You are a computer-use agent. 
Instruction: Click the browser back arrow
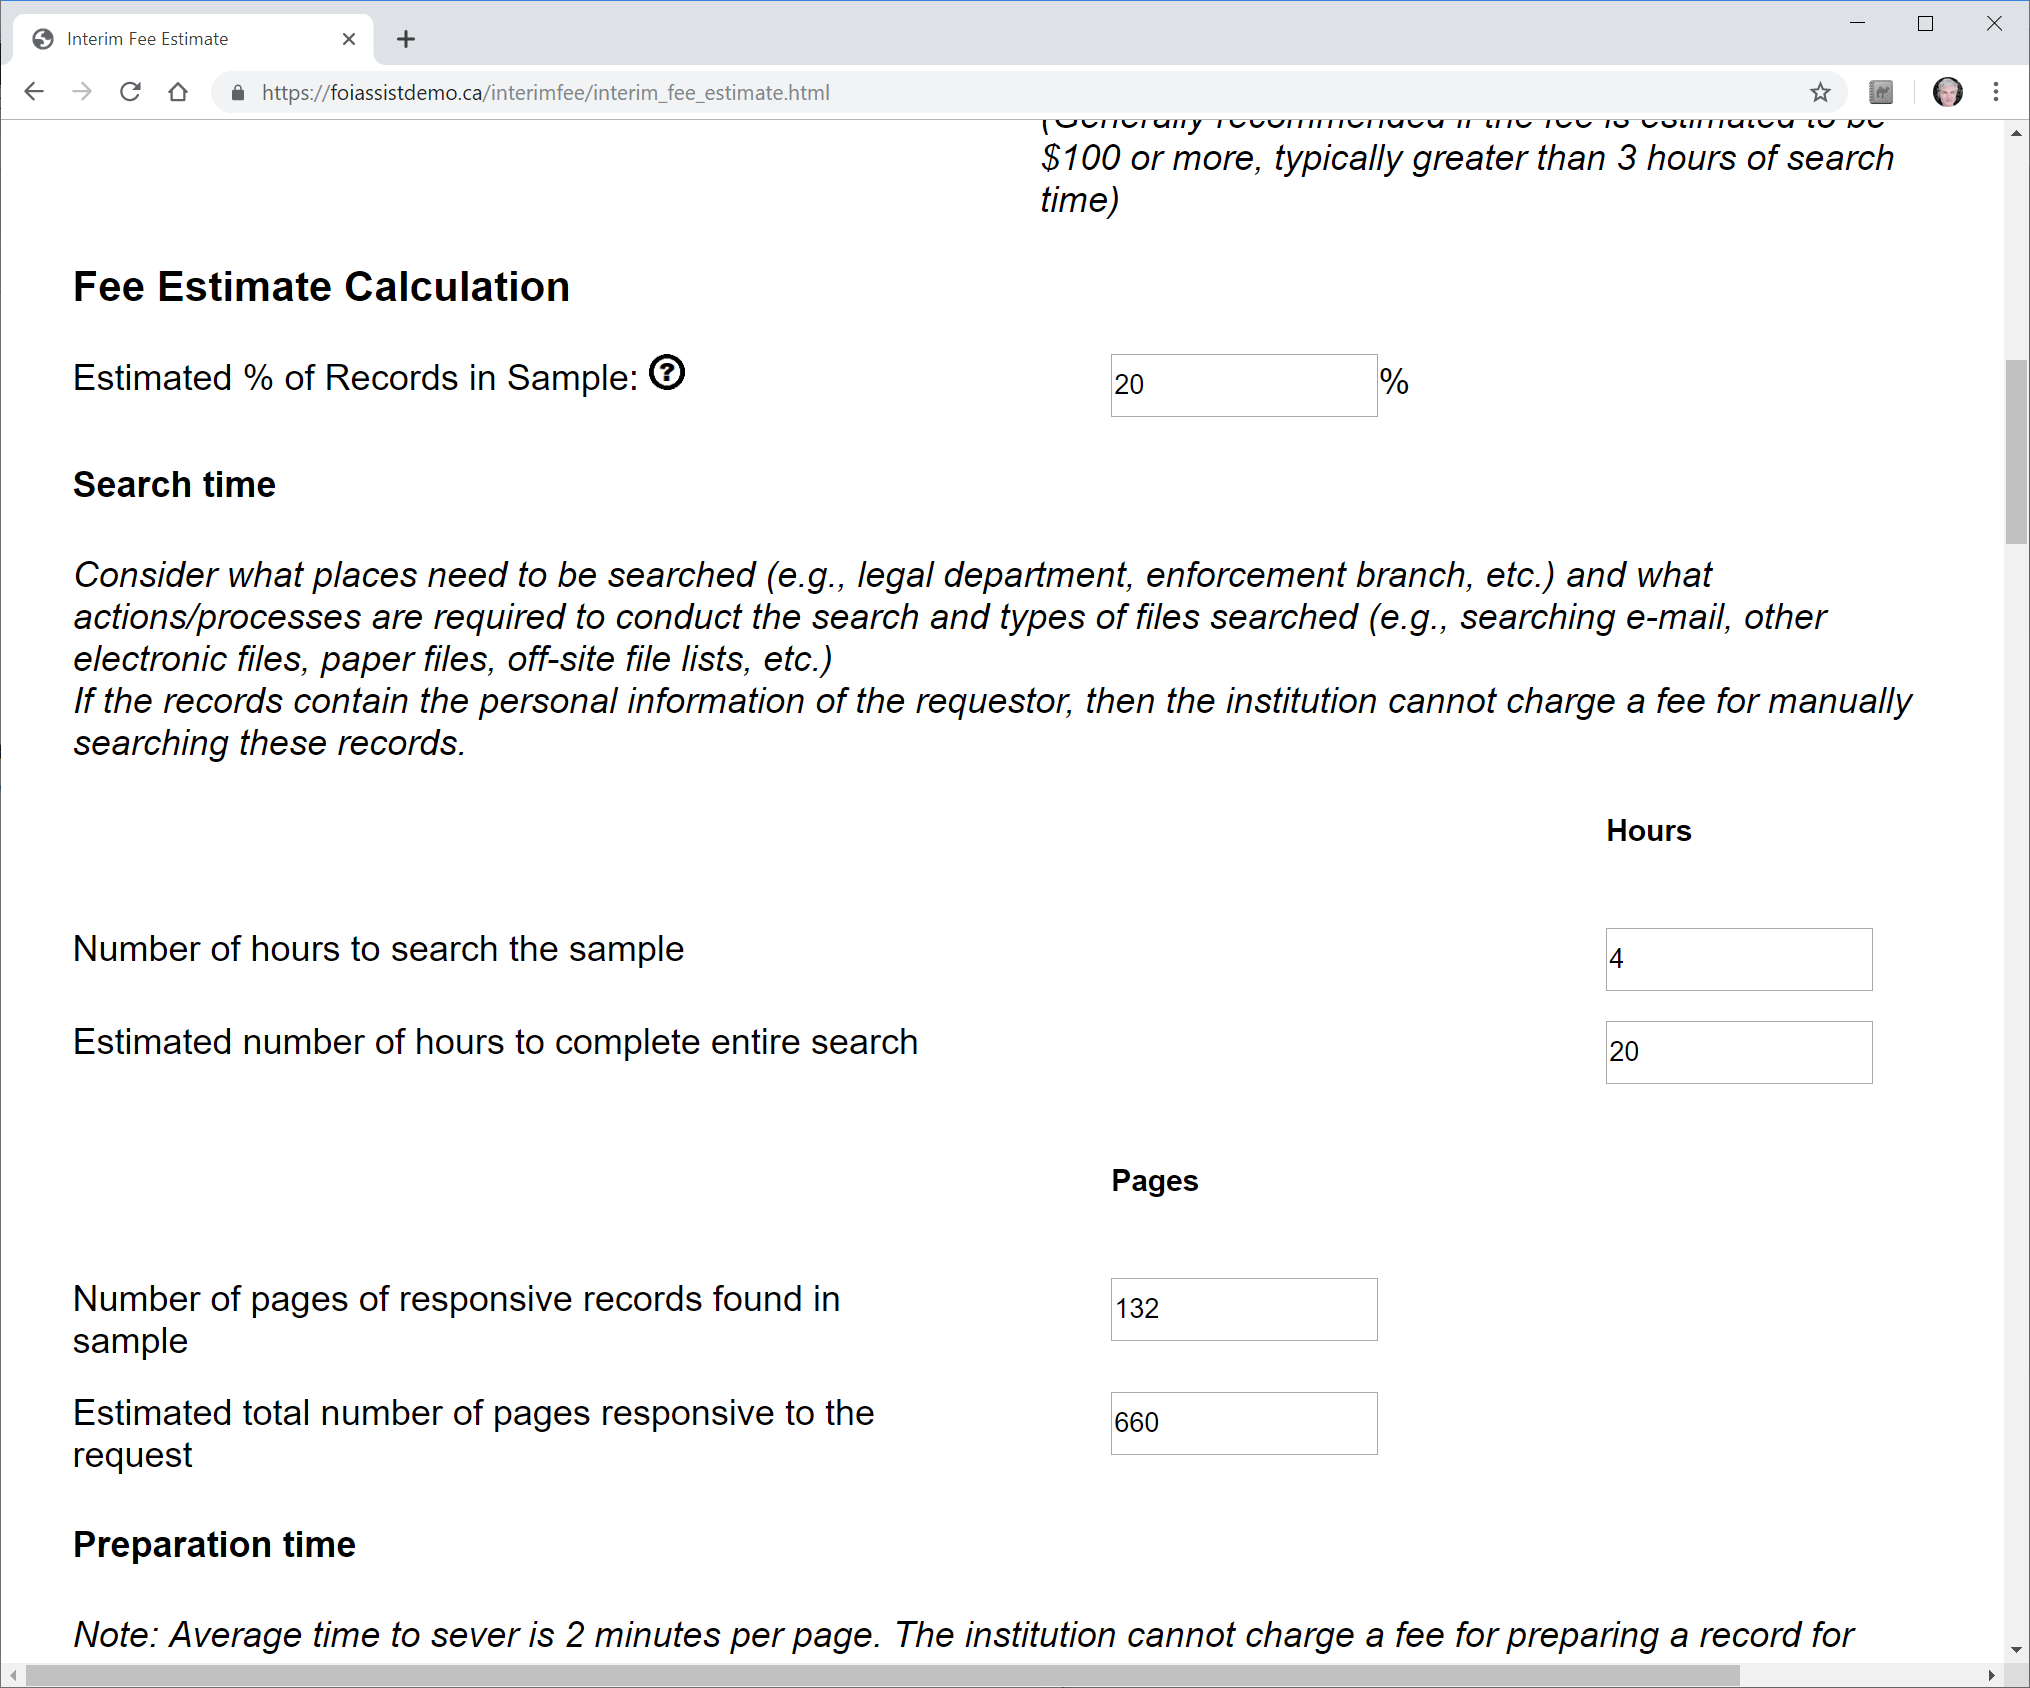coord(34,92)
